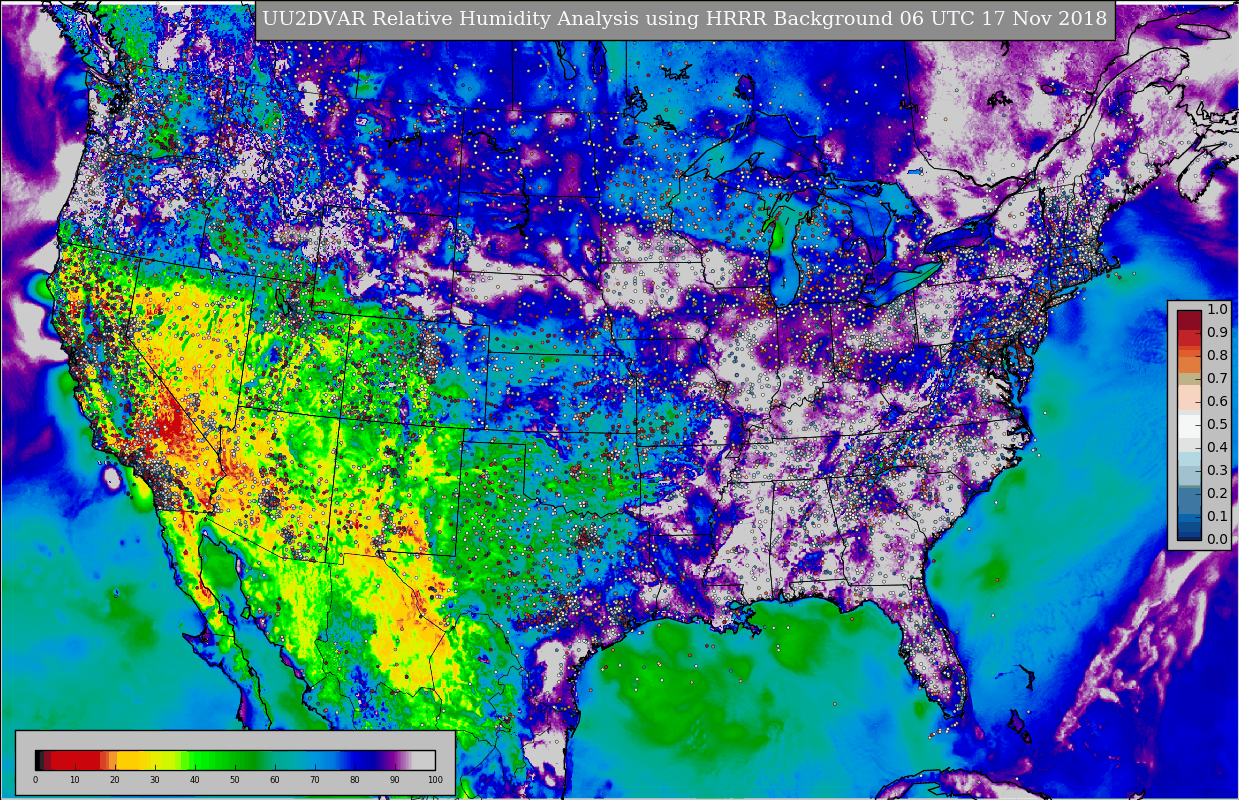Click the 0.2 label on the right colorbar
1239x800 pixels.
1217,493
